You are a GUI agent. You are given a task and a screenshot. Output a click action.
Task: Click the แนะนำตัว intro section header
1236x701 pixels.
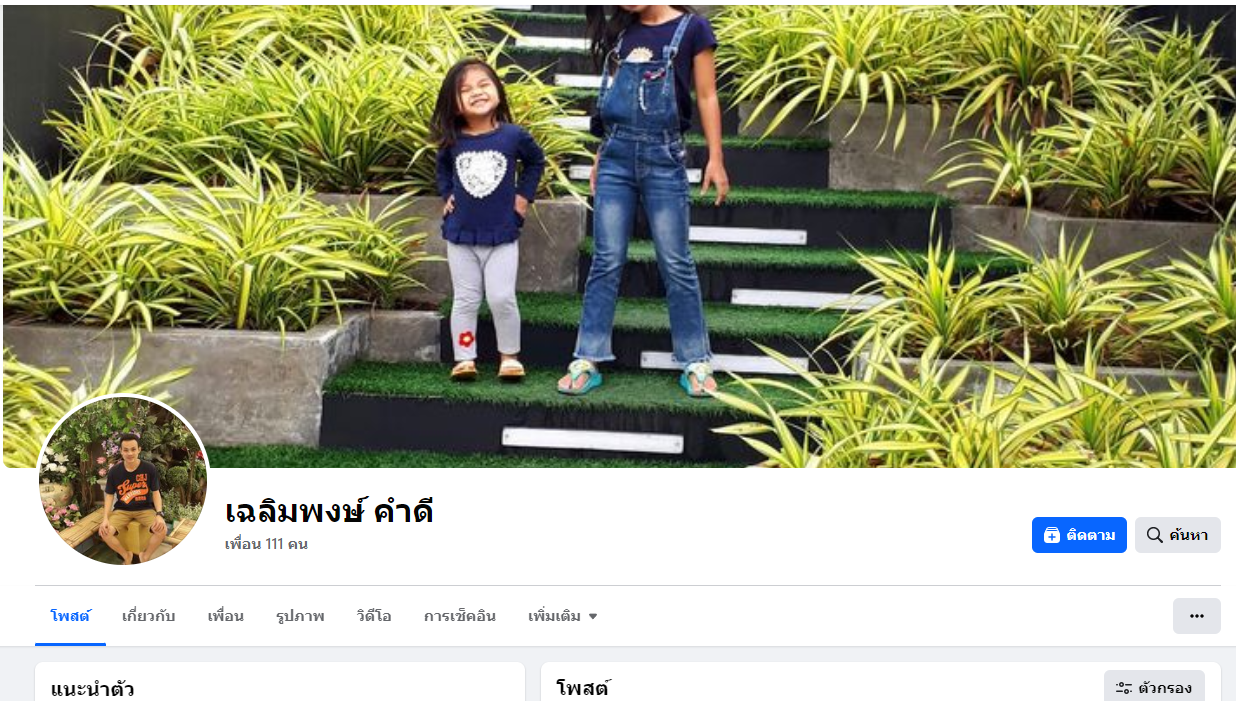point(92,689)
